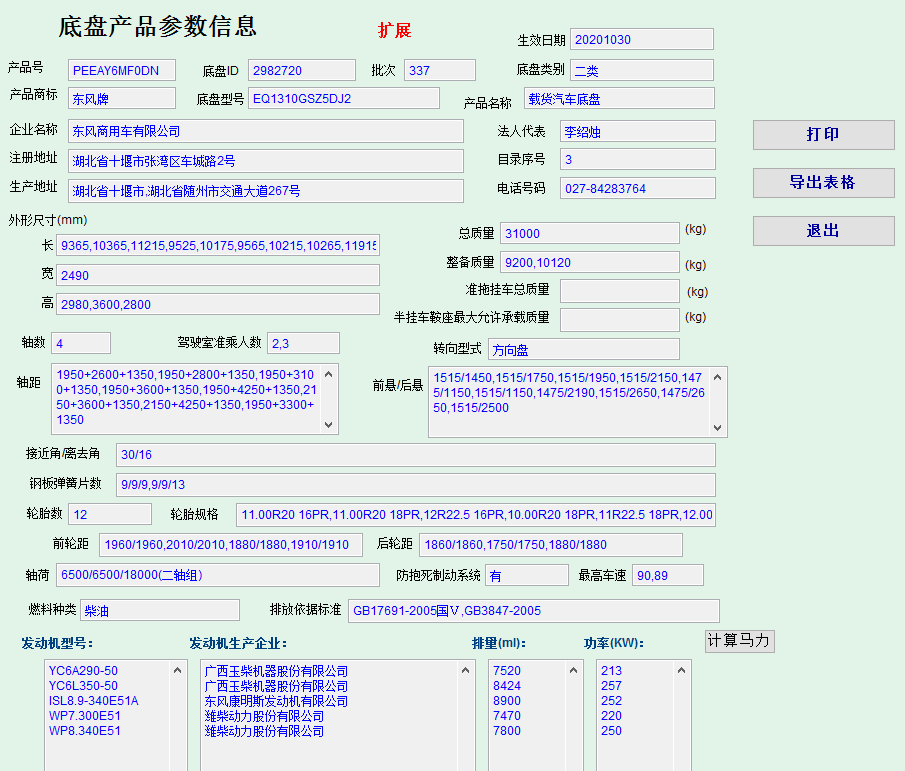Viewport: 905px width, 771px height.
Task: Click the 企业名称 field
Action: 265,131
